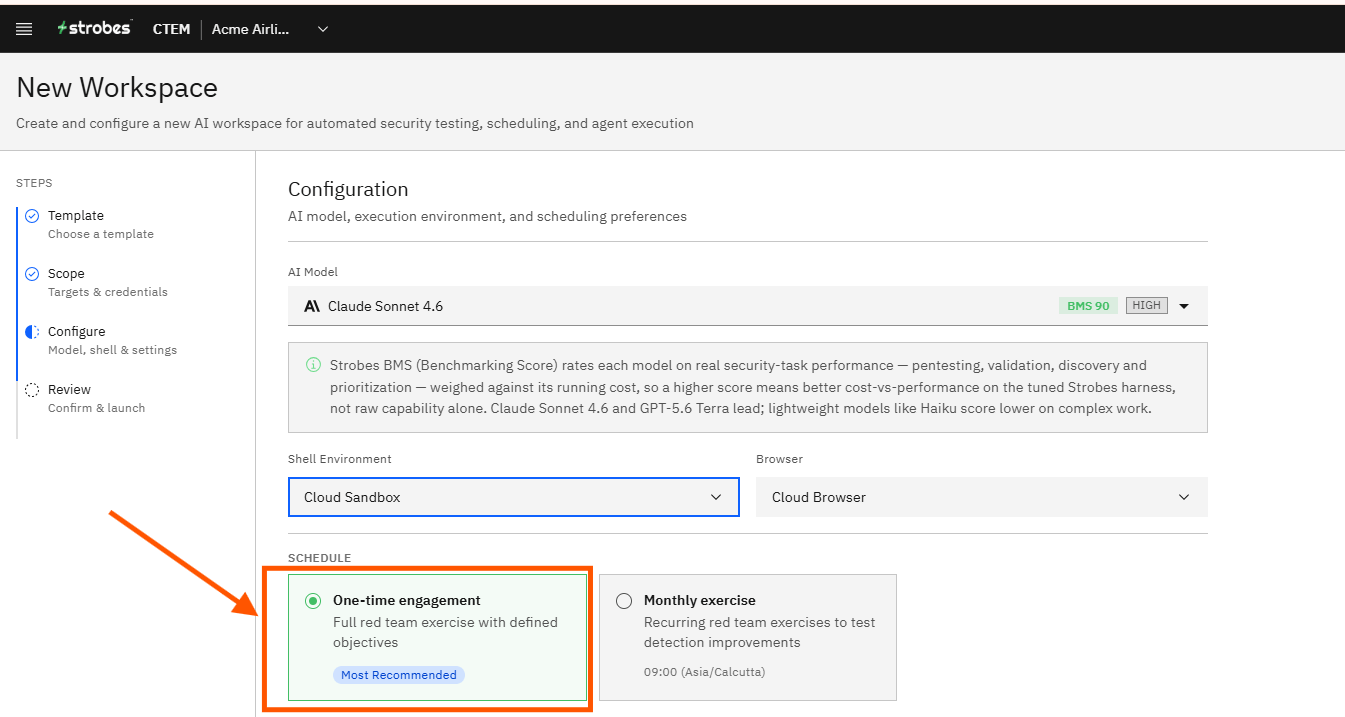Open the Review step

[69, 389]
